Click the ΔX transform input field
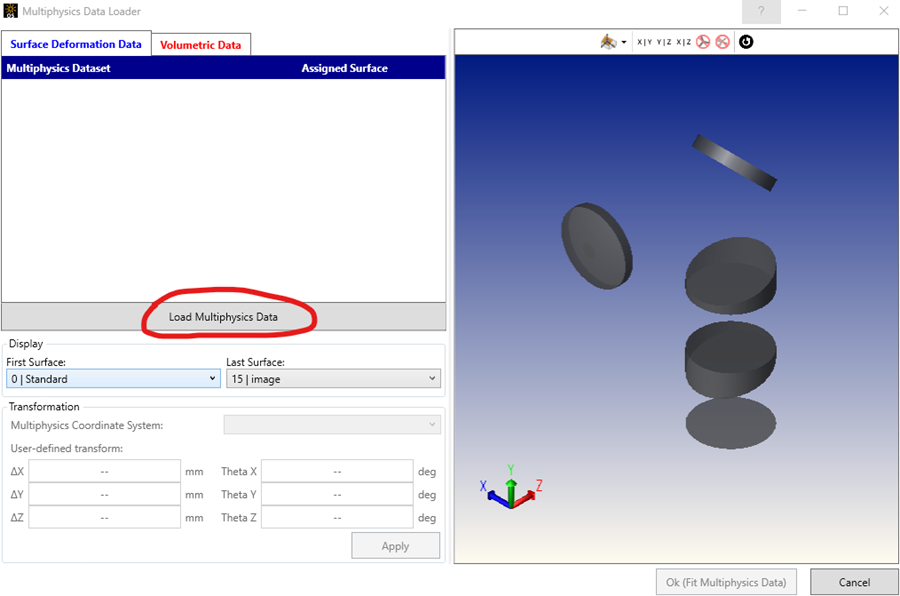This screenshot has width=900, height=596. tap(104, 471)
